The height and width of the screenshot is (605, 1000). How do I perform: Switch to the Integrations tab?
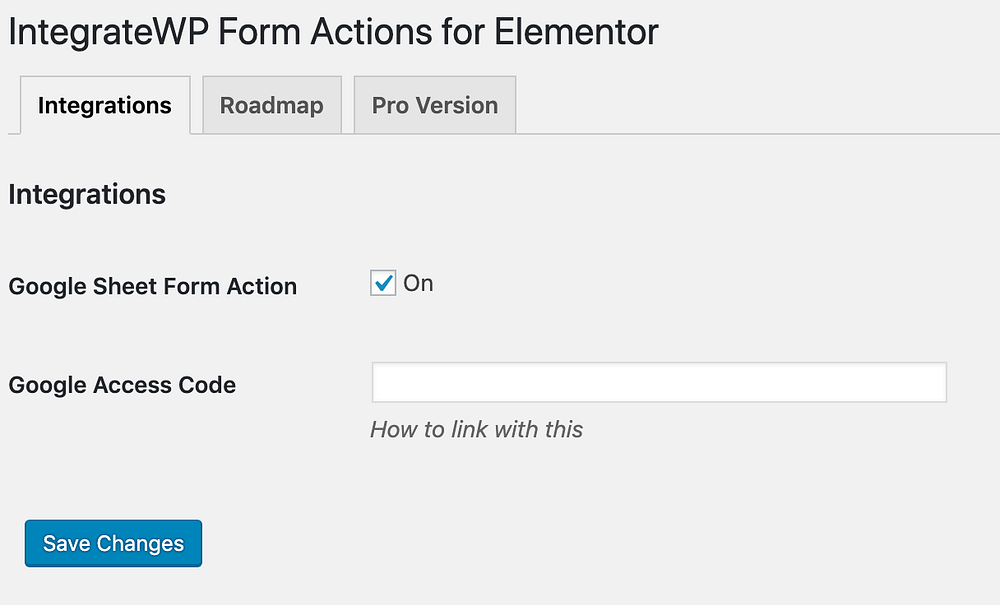[104, 105]
